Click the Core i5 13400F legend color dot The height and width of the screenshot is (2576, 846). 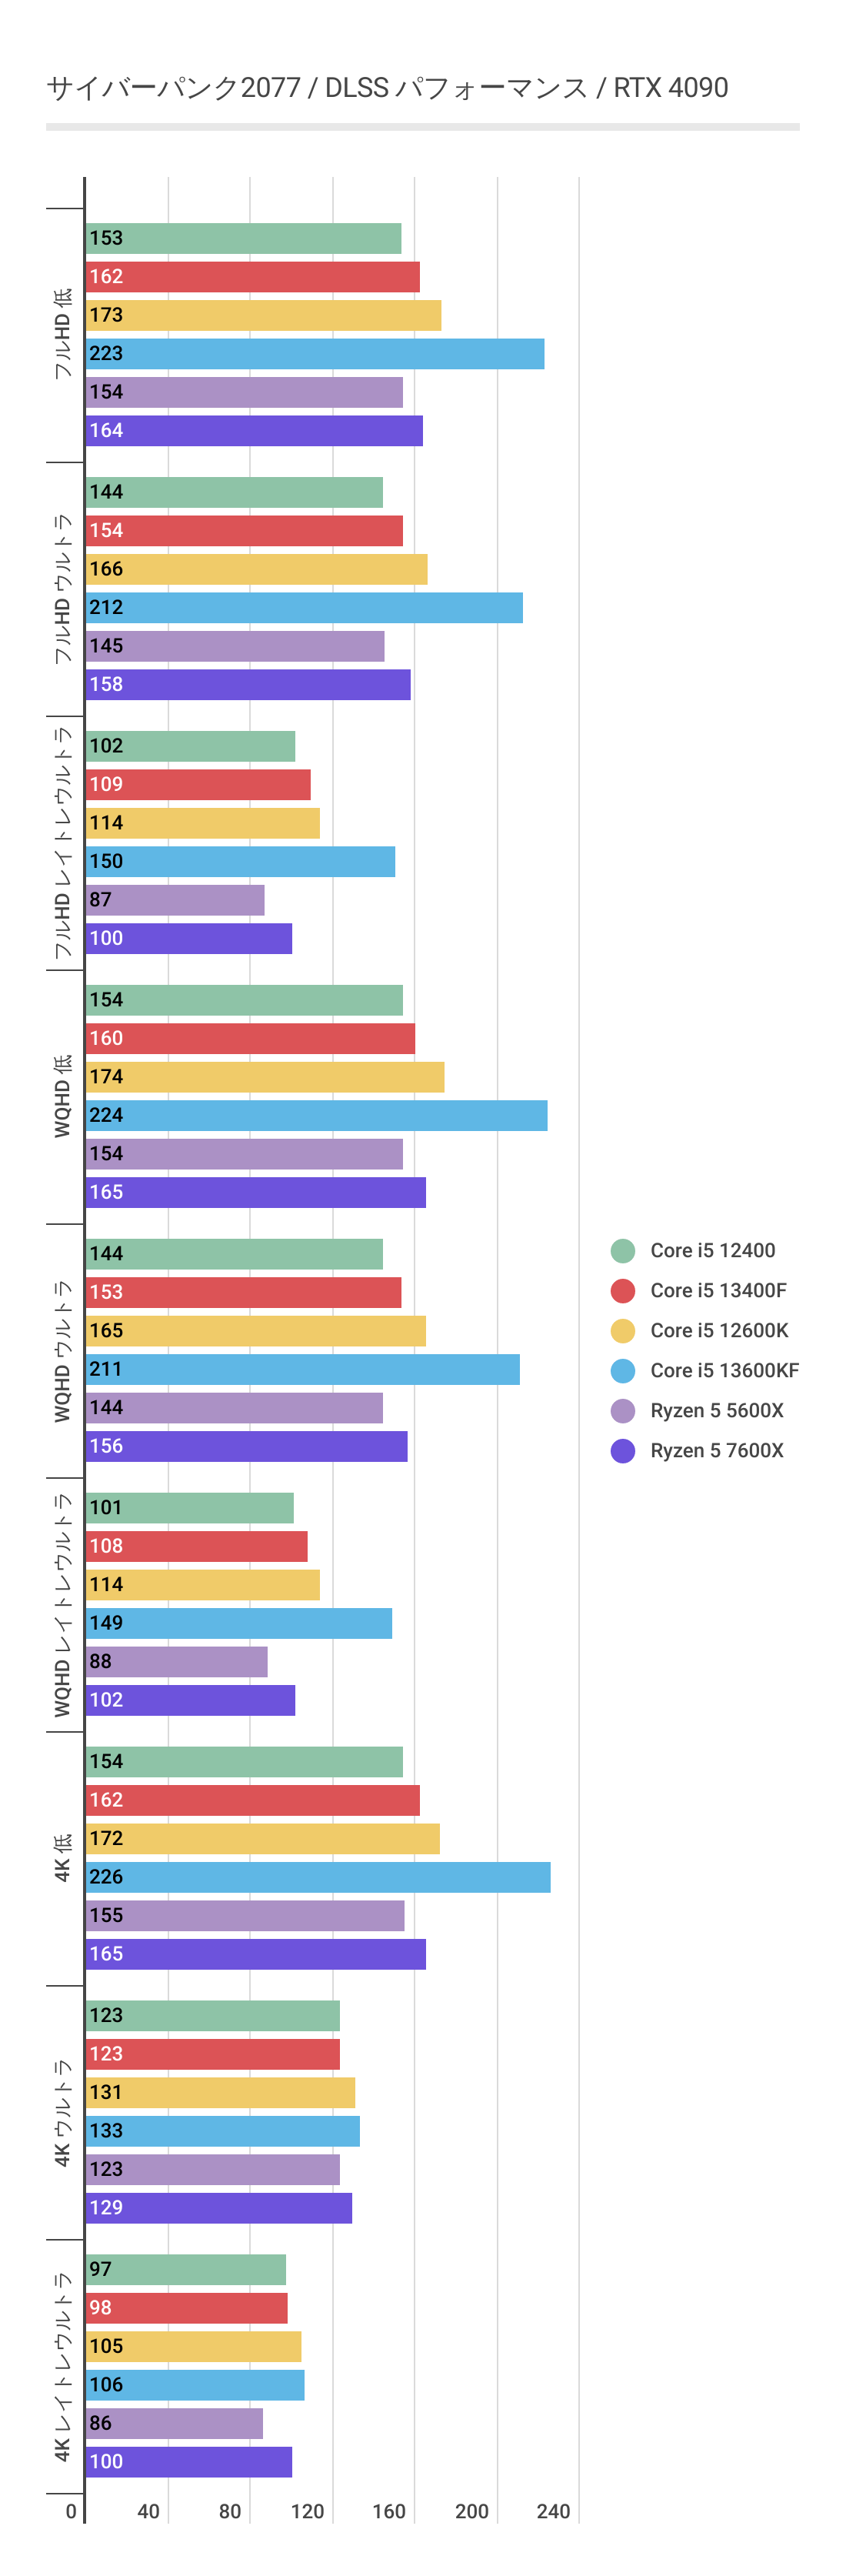point(622,1290)
